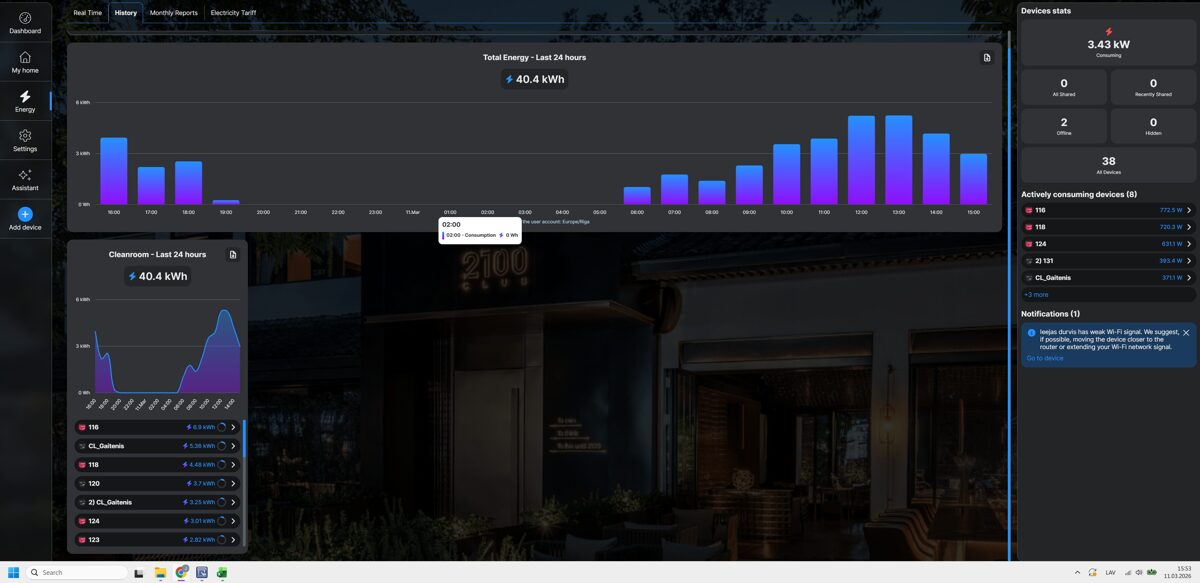Export the Total Energy chart report
This screenshot has width=1200, height=583.
987,58
